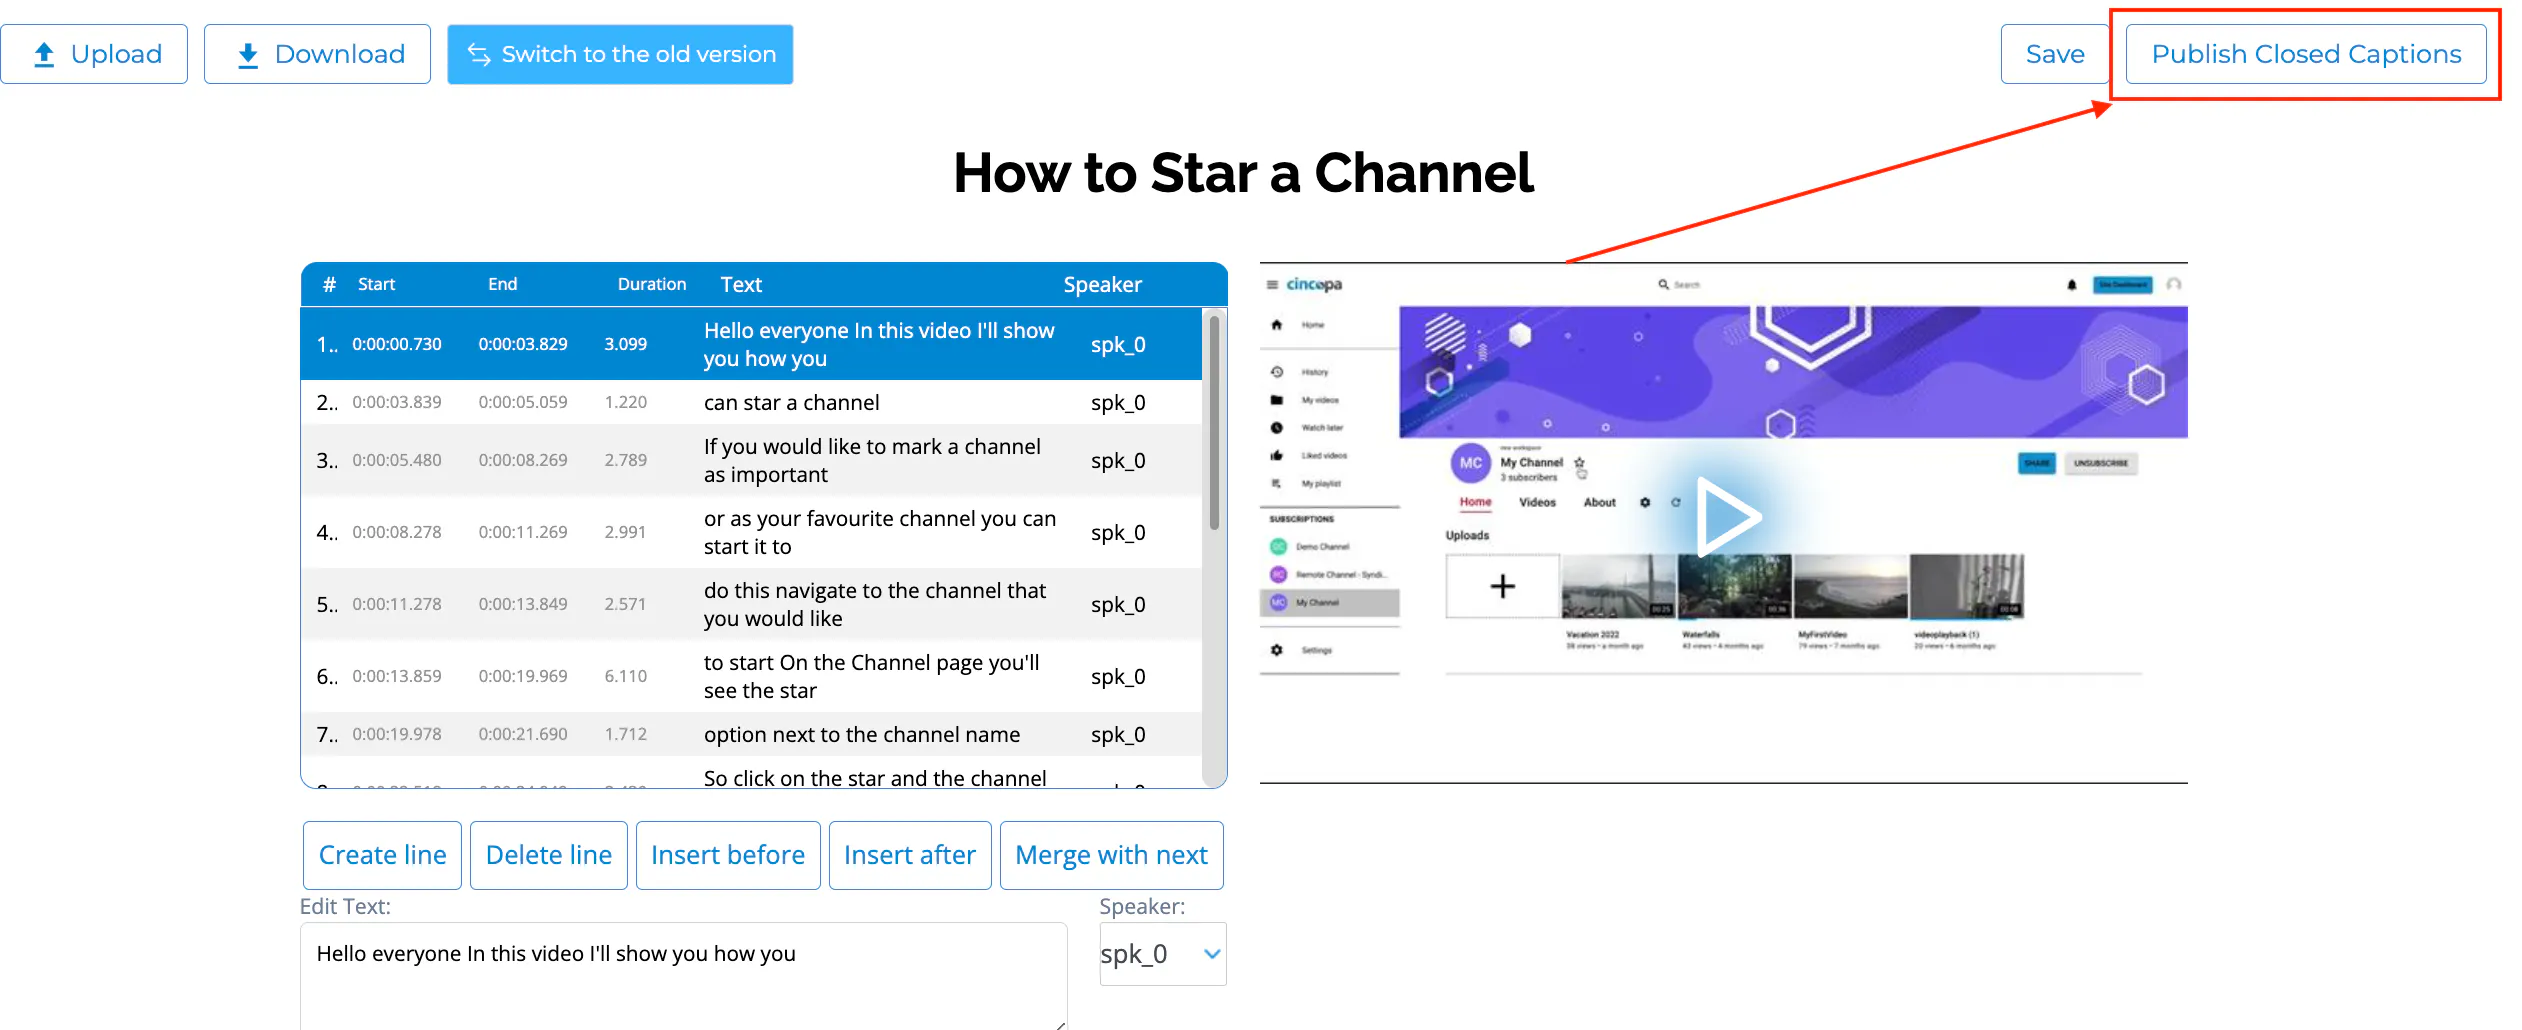The width and height of the screenshot is (2522, 1030).
Task: Click end time 0:00:08.269
Action: coord(523,460)
